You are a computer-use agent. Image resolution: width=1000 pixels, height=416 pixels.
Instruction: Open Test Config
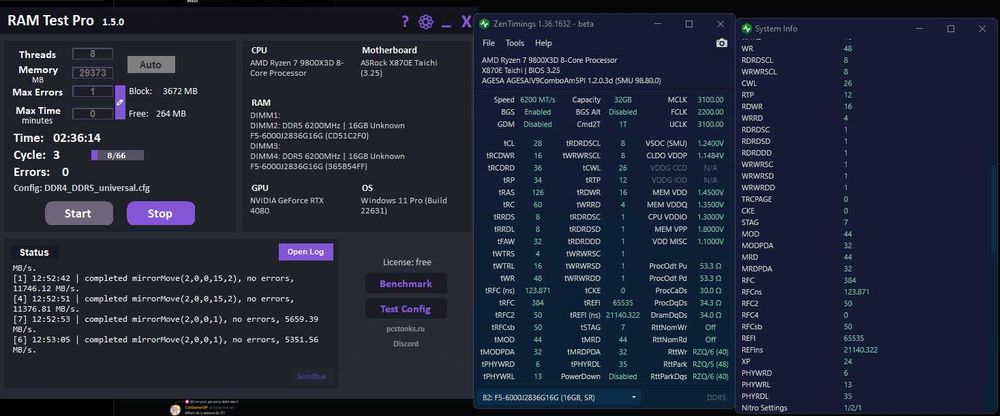406,309
